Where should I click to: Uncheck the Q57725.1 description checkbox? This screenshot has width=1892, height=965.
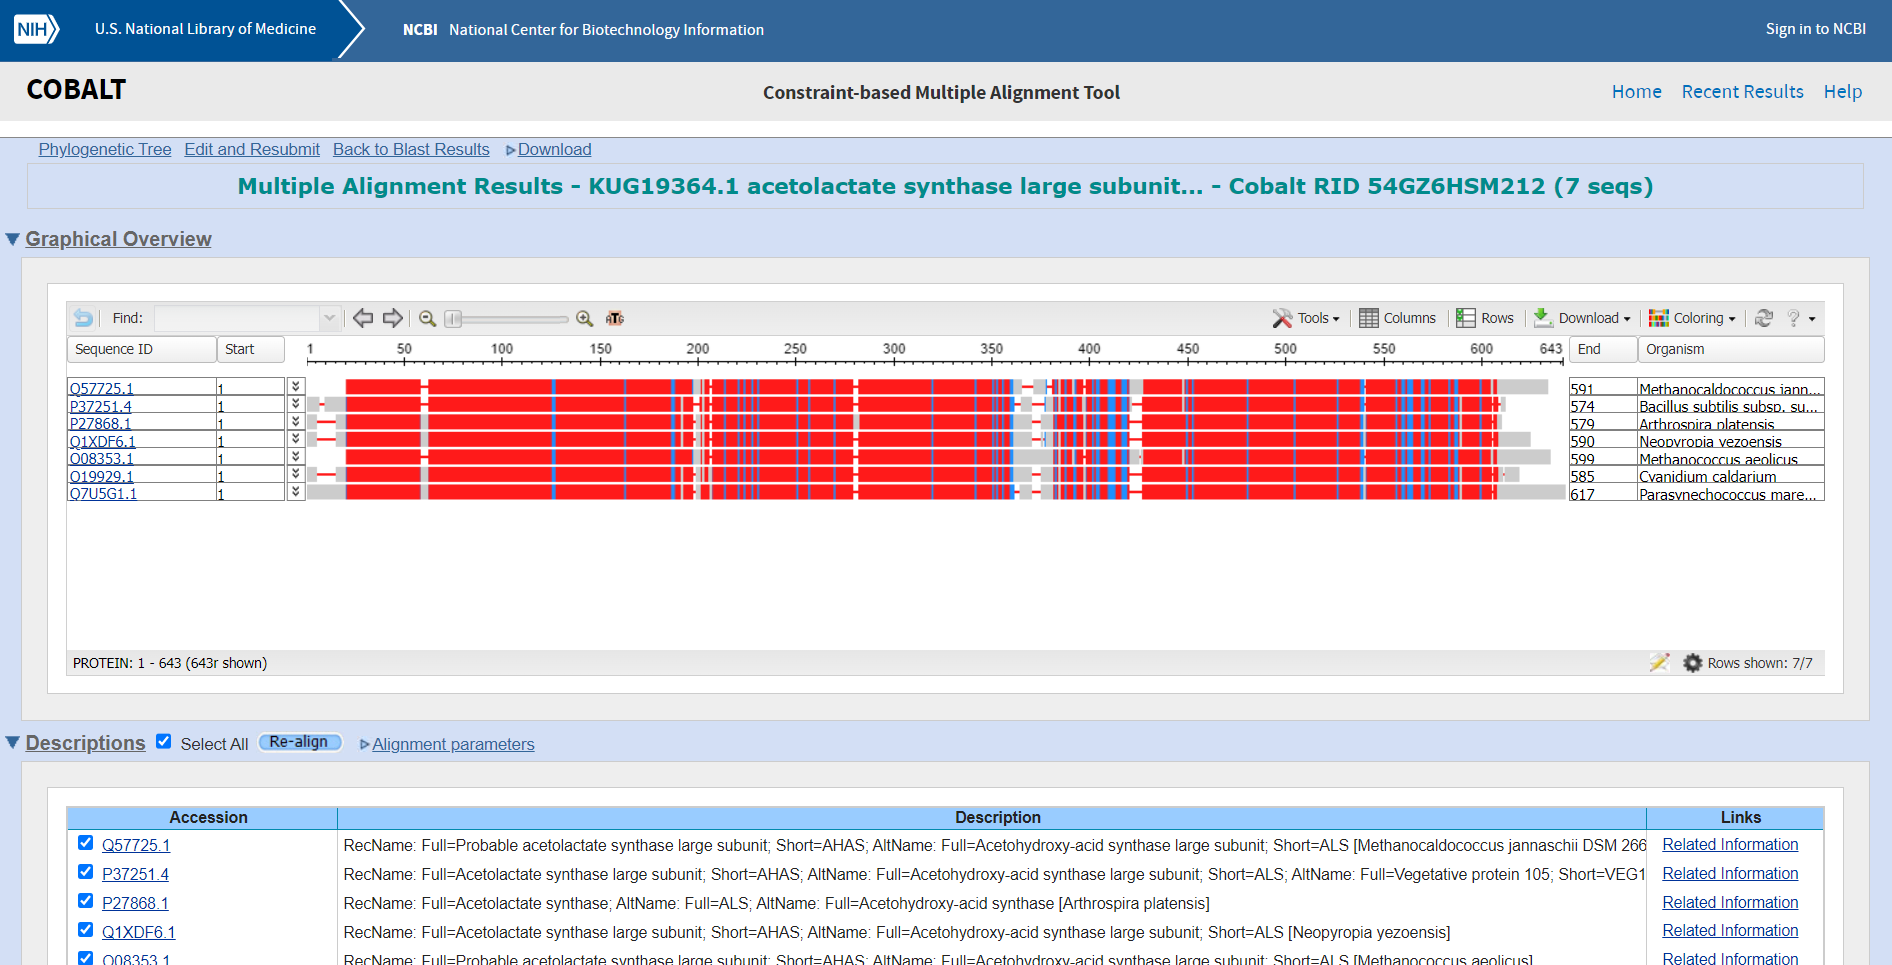86,843
